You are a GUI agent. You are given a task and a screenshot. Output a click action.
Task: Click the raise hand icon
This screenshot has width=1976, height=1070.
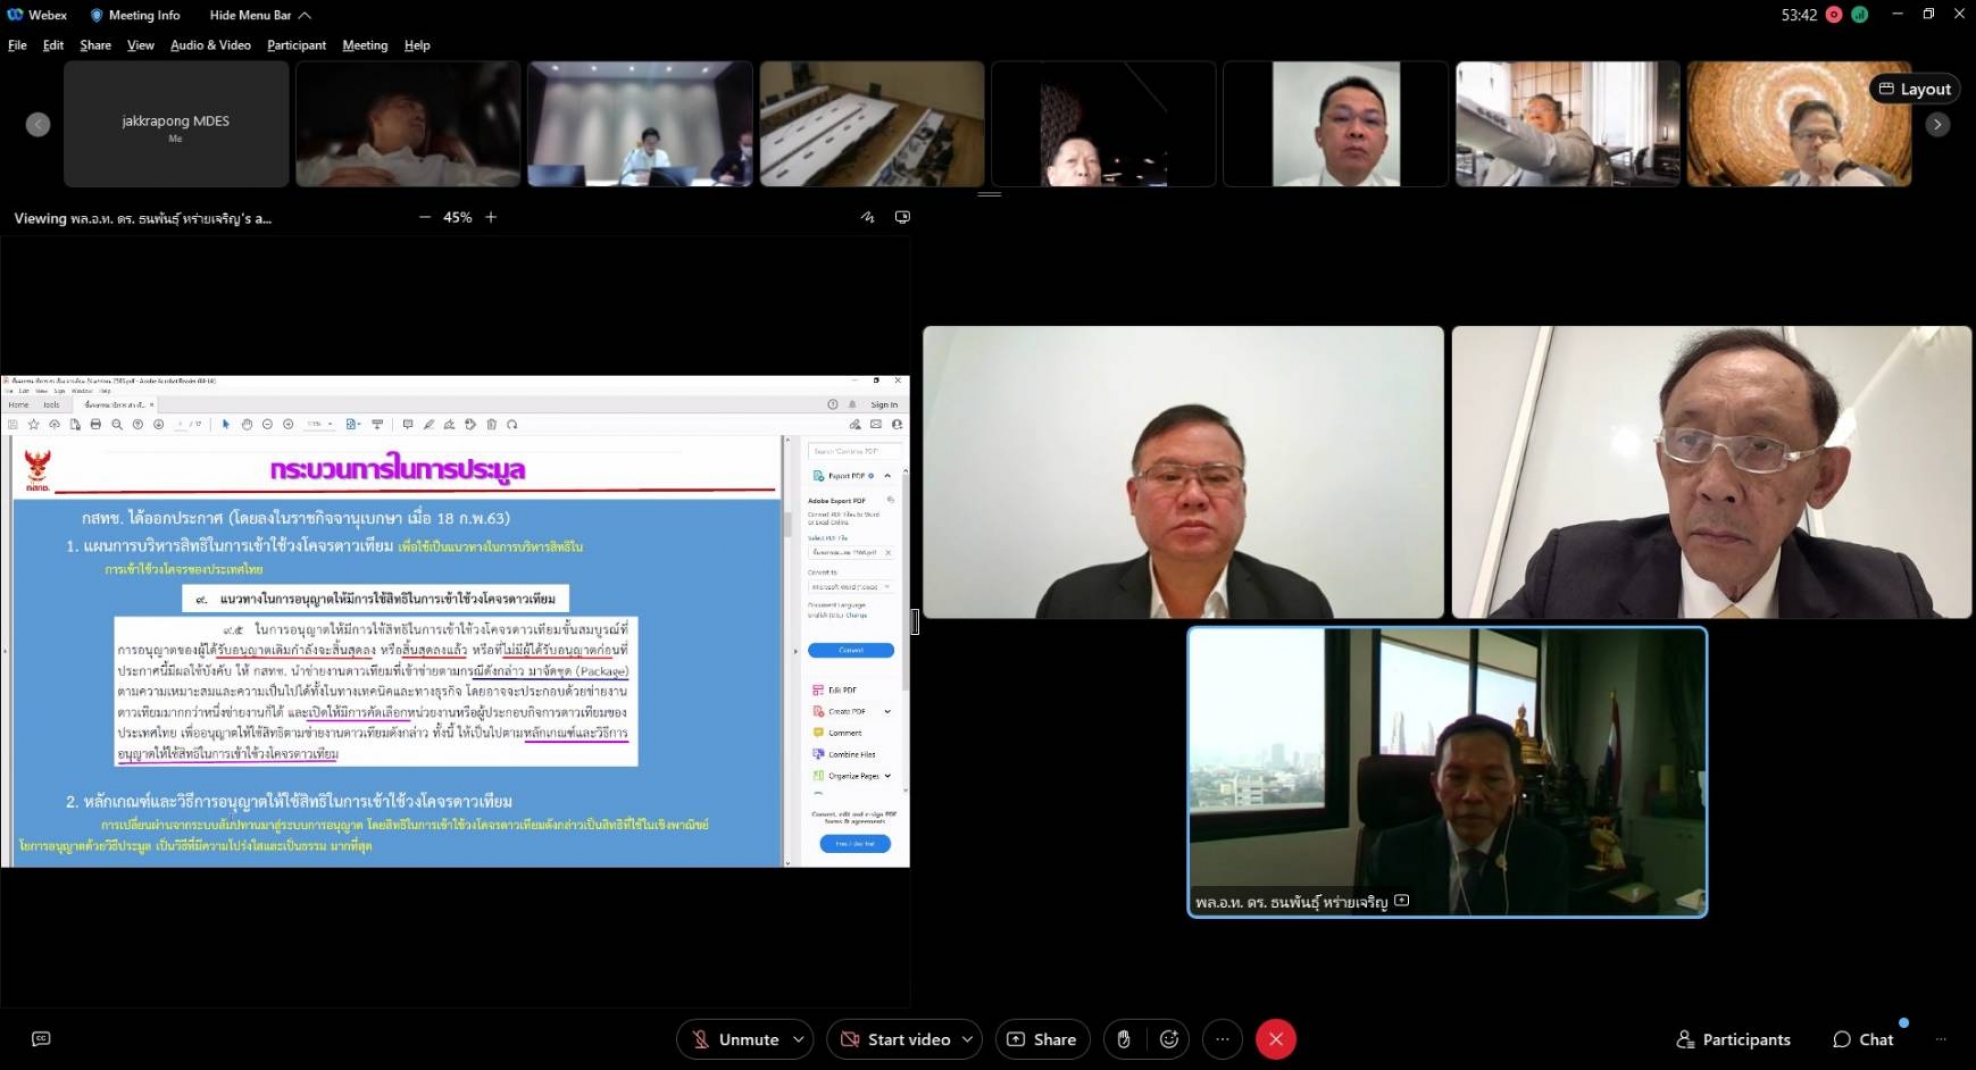coord(1124,1039)
